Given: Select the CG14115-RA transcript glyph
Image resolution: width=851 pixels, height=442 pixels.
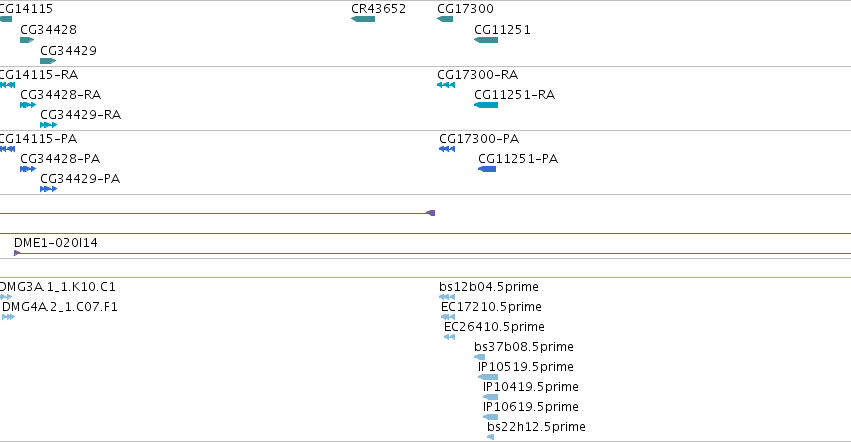Looking at the screenshot, I should 8,85.
